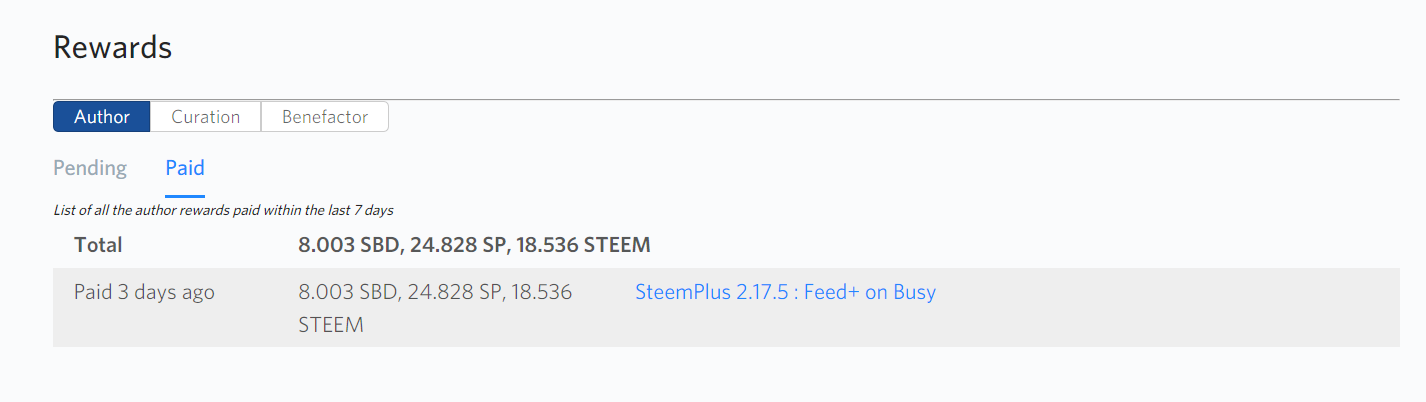This screenshot has width=1426, height=402.
Task: Click the rewards list description text
Action: click(223, 211)
